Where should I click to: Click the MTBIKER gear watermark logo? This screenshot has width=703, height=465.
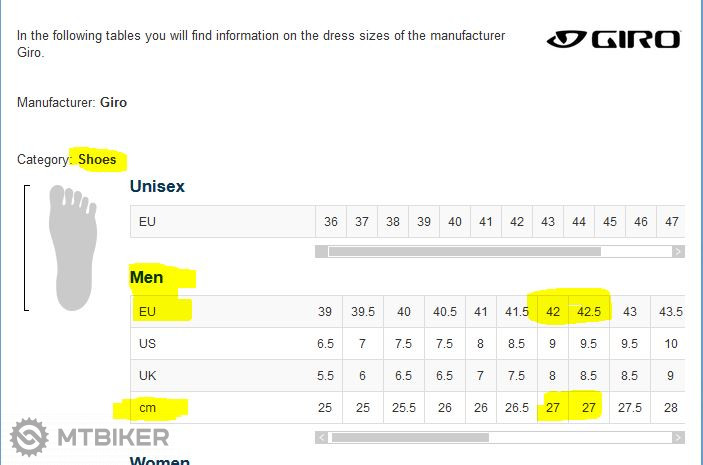[30, 437]
